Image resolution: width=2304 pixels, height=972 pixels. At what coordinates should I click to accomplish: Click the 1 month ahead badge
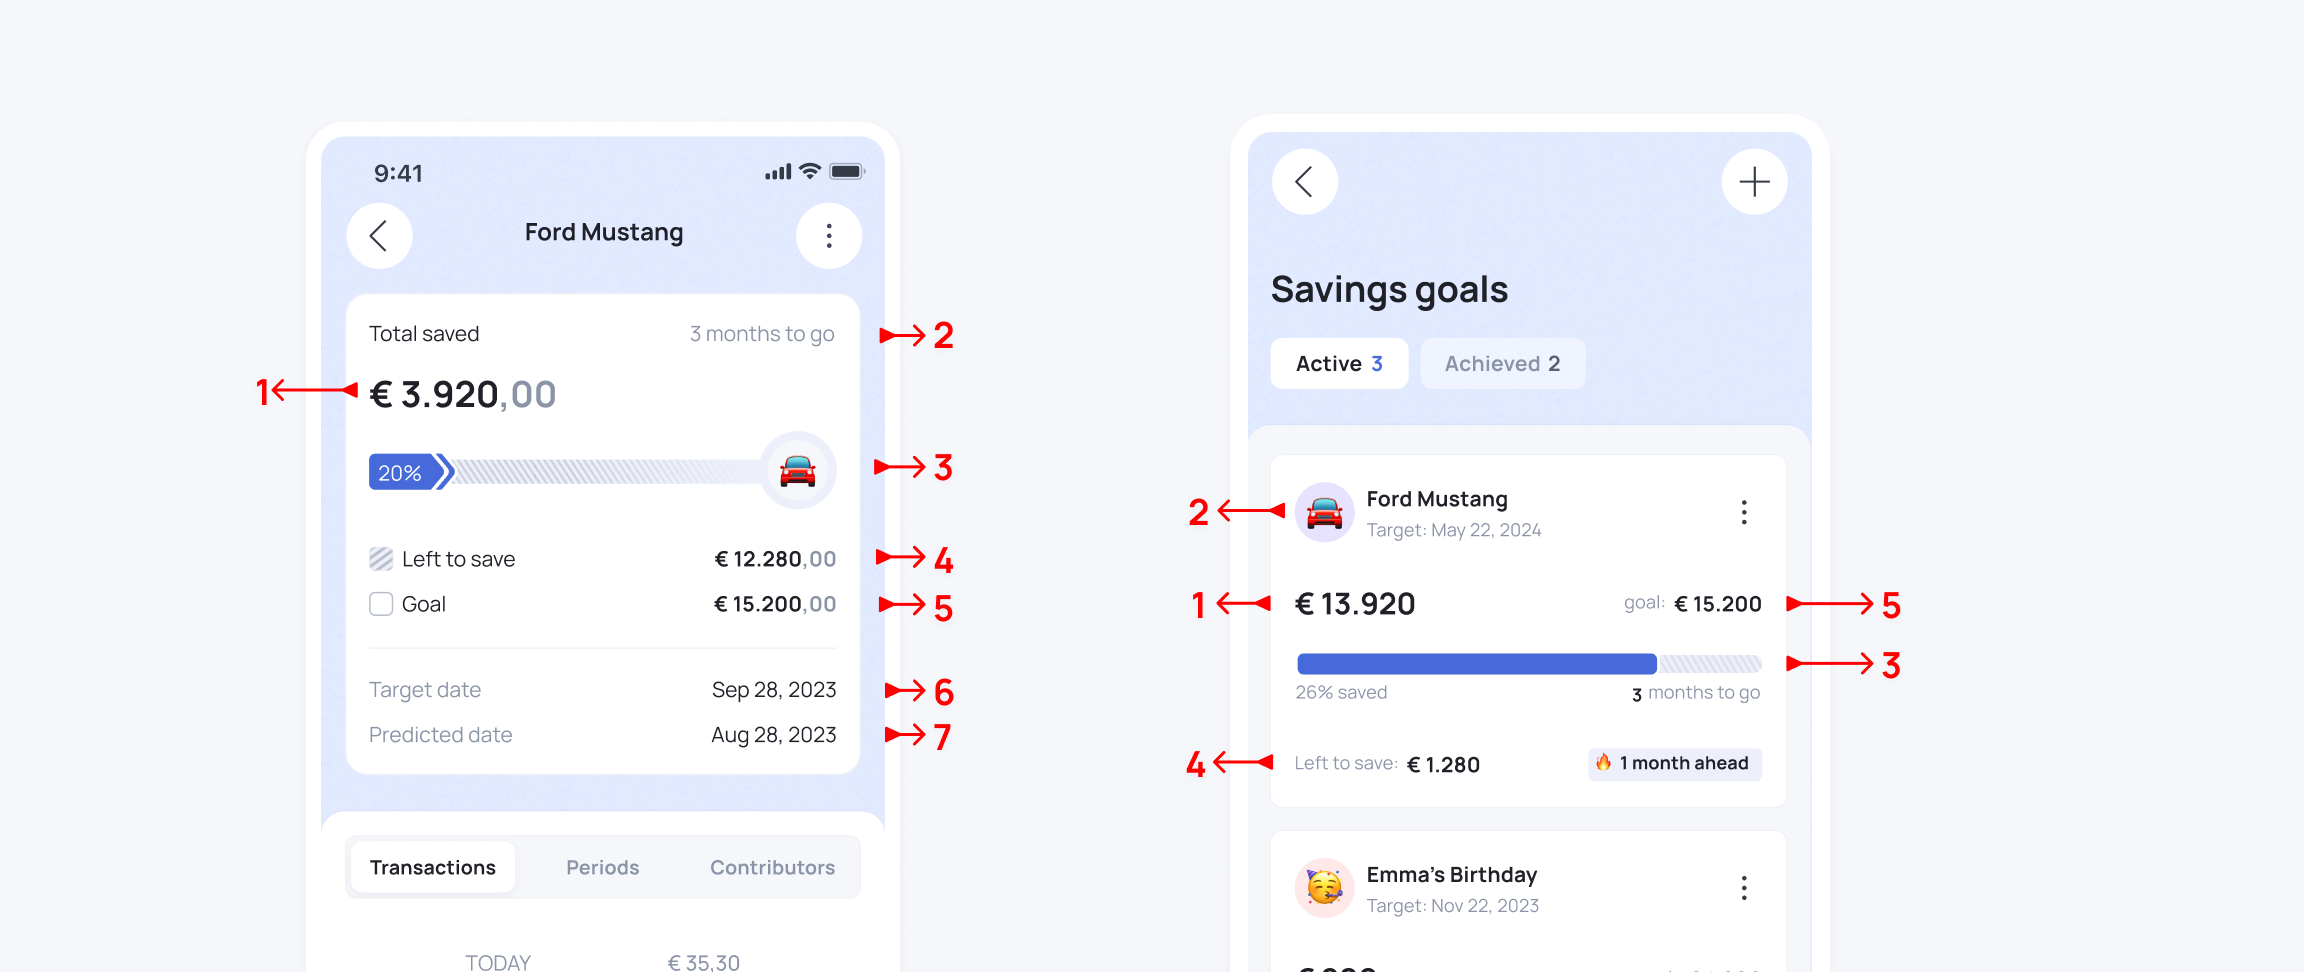pyautogui.click(x=1675, y=764)
